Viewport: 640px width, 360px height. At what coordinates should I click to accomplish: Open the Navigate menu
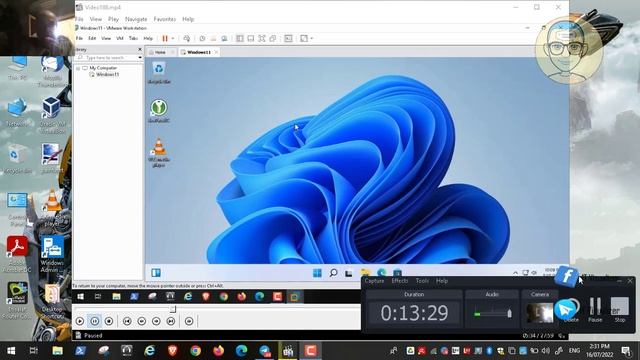coord(136,19)
